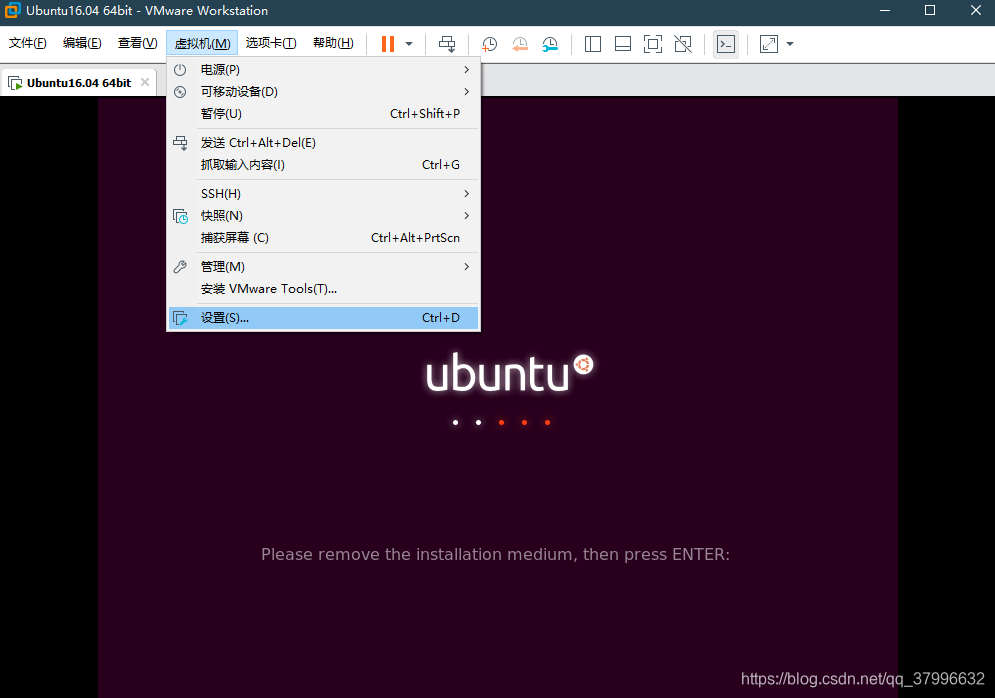Switch to the Ubuntu16.04 64bit tab
This screenshot has height=698, width=995.
click(79, 83)
